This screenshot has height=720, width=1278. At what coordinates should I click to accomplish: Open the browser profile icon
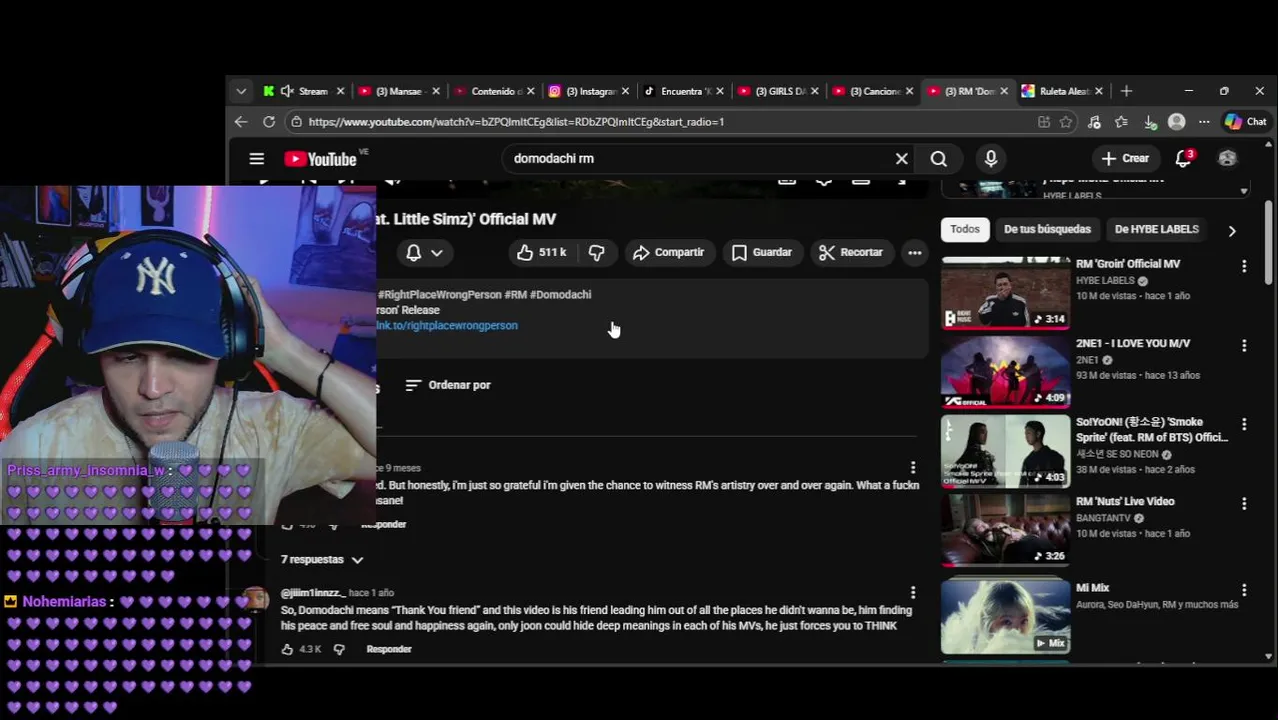1177,122
